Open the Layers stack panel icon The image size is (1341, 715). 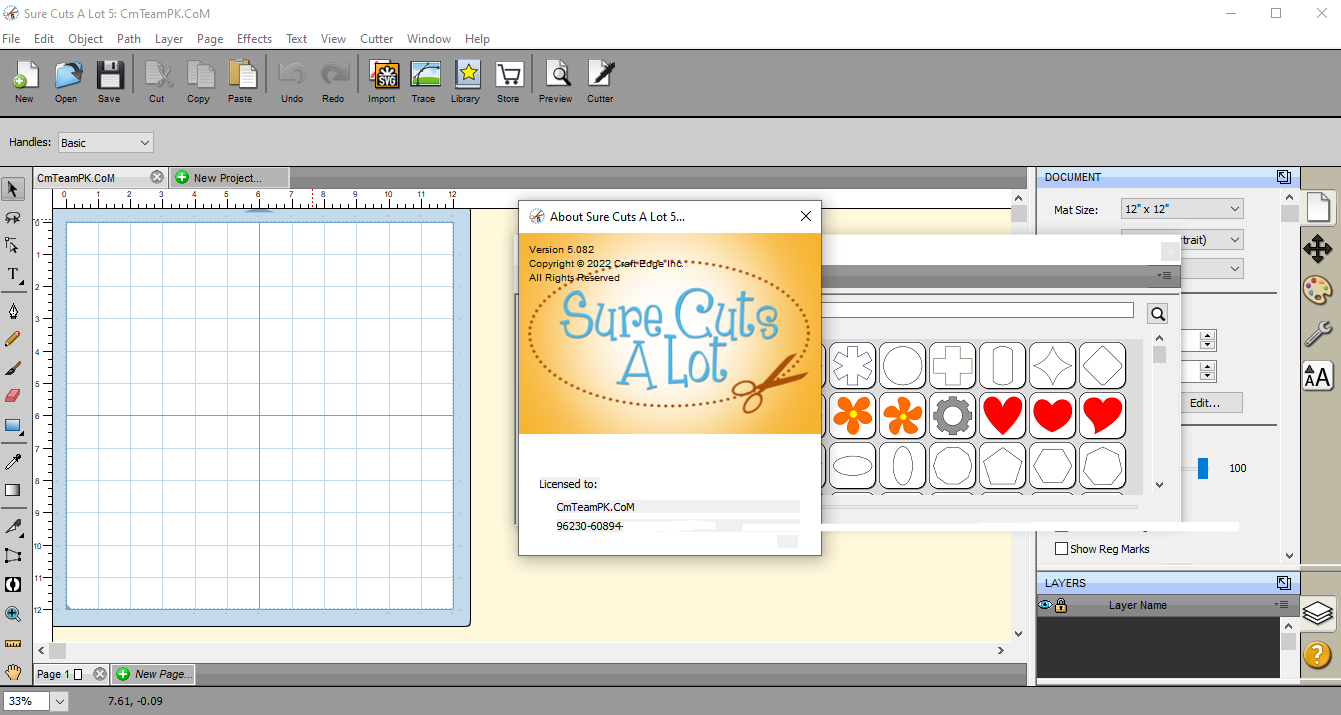[x=1318, y=612]
